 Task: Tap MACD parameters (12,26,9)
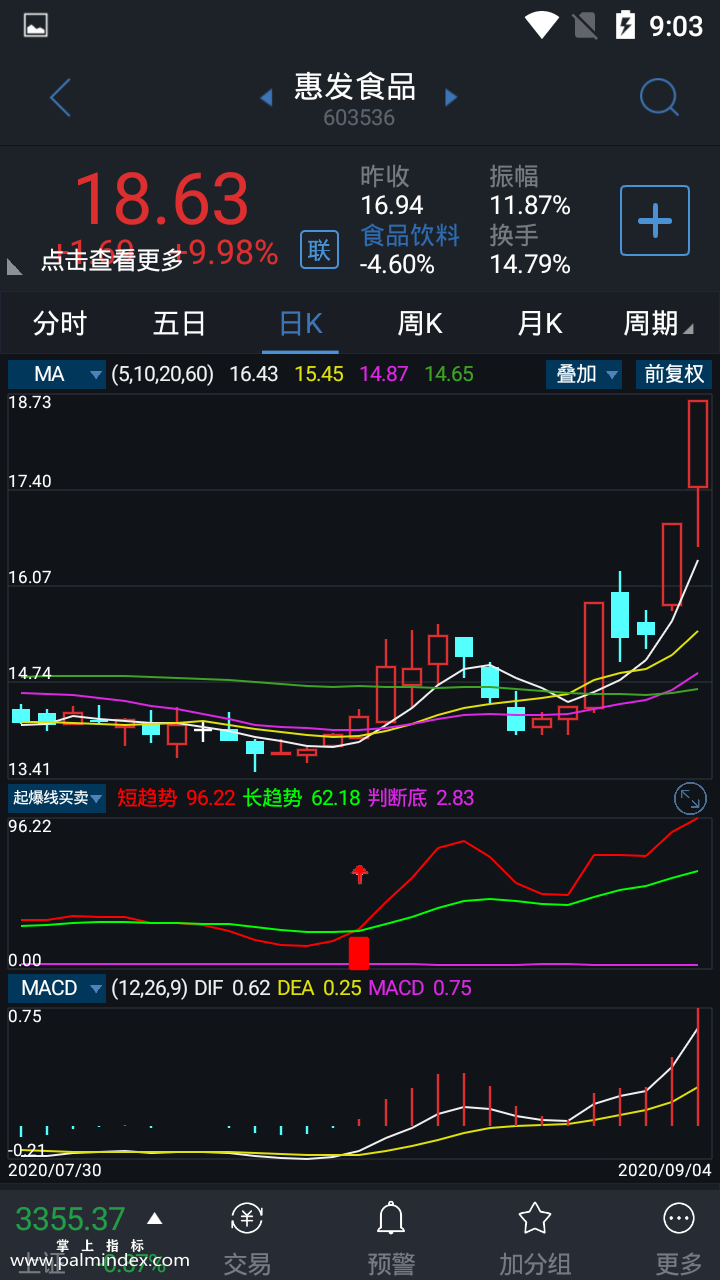(149, 988)
